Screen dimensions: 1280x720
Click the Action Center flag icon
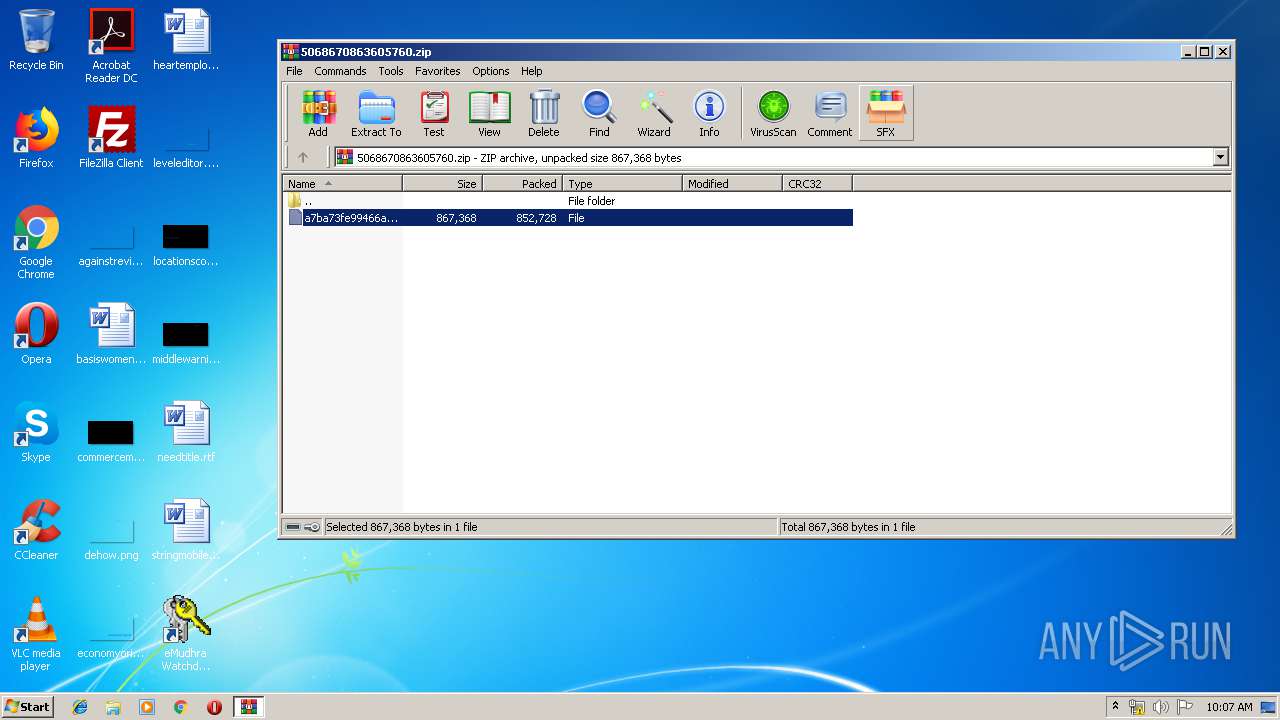(1185, 707)
